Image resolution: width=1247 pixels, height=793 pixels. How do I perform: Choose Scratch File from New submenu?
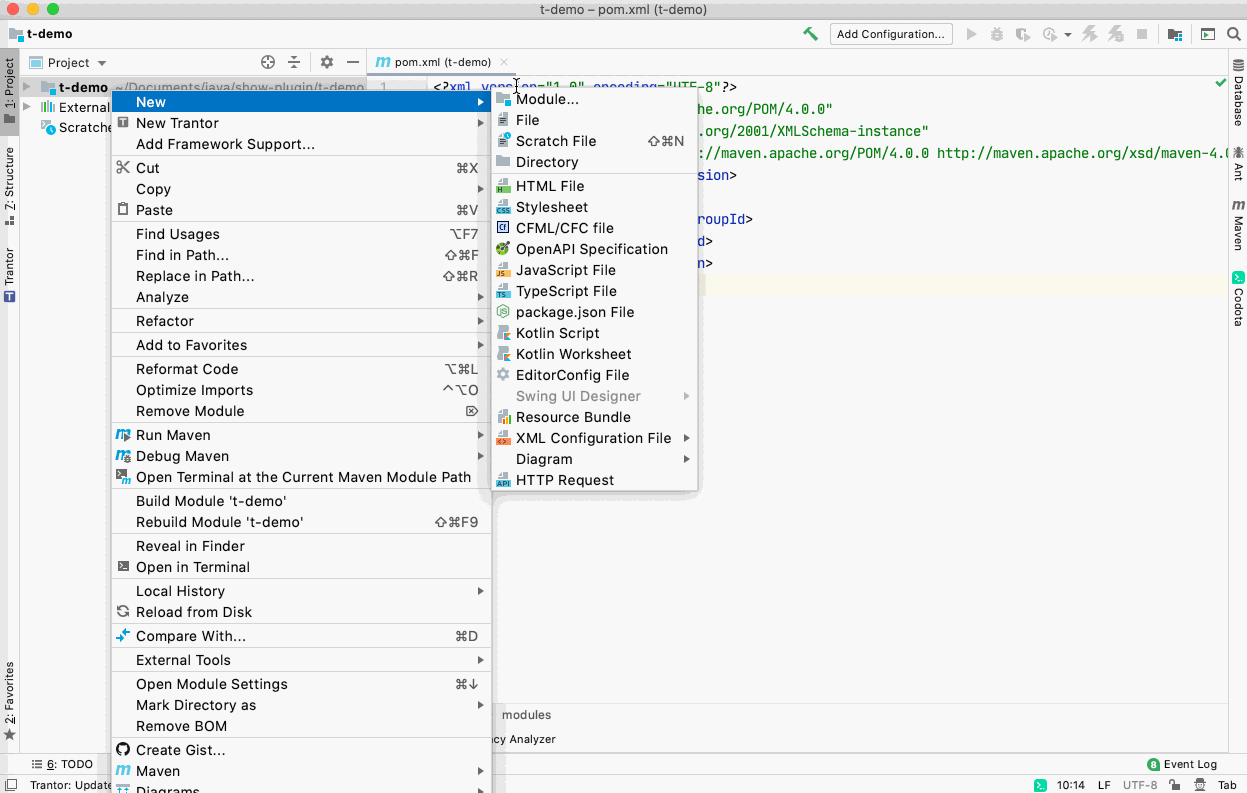tap(594, 141)
